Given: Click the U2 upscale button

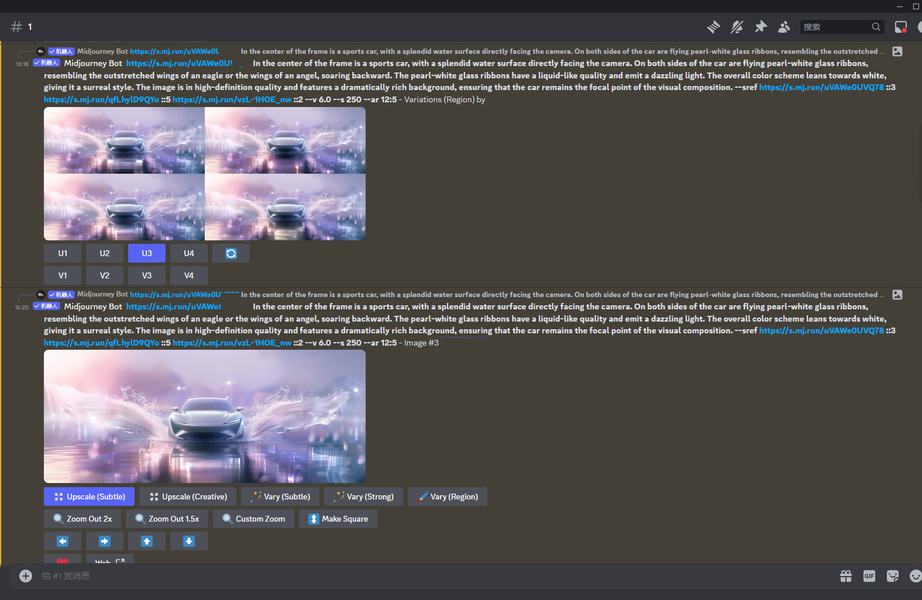Looking at the screenshot, I should click(x=105, y=254).
